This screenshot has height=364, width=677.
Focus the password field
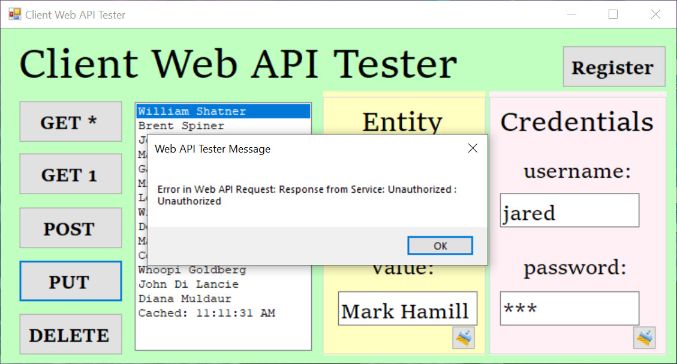point(569,308)
